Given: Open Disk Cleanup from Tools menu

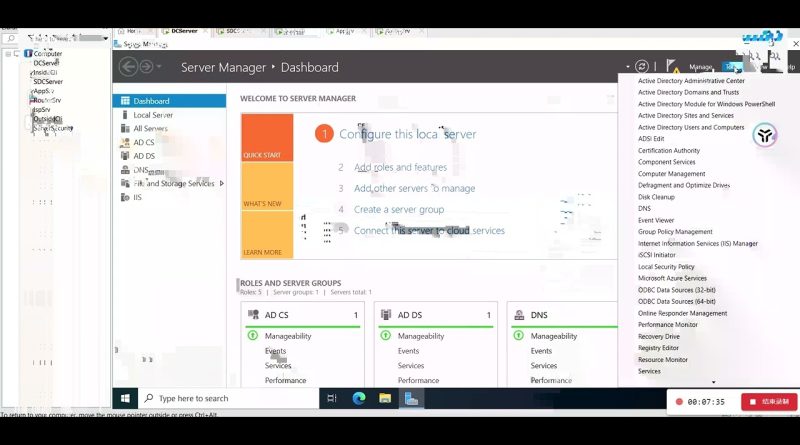Looking at the screenshot, I should pyautogui.click(x=656, y=197).
